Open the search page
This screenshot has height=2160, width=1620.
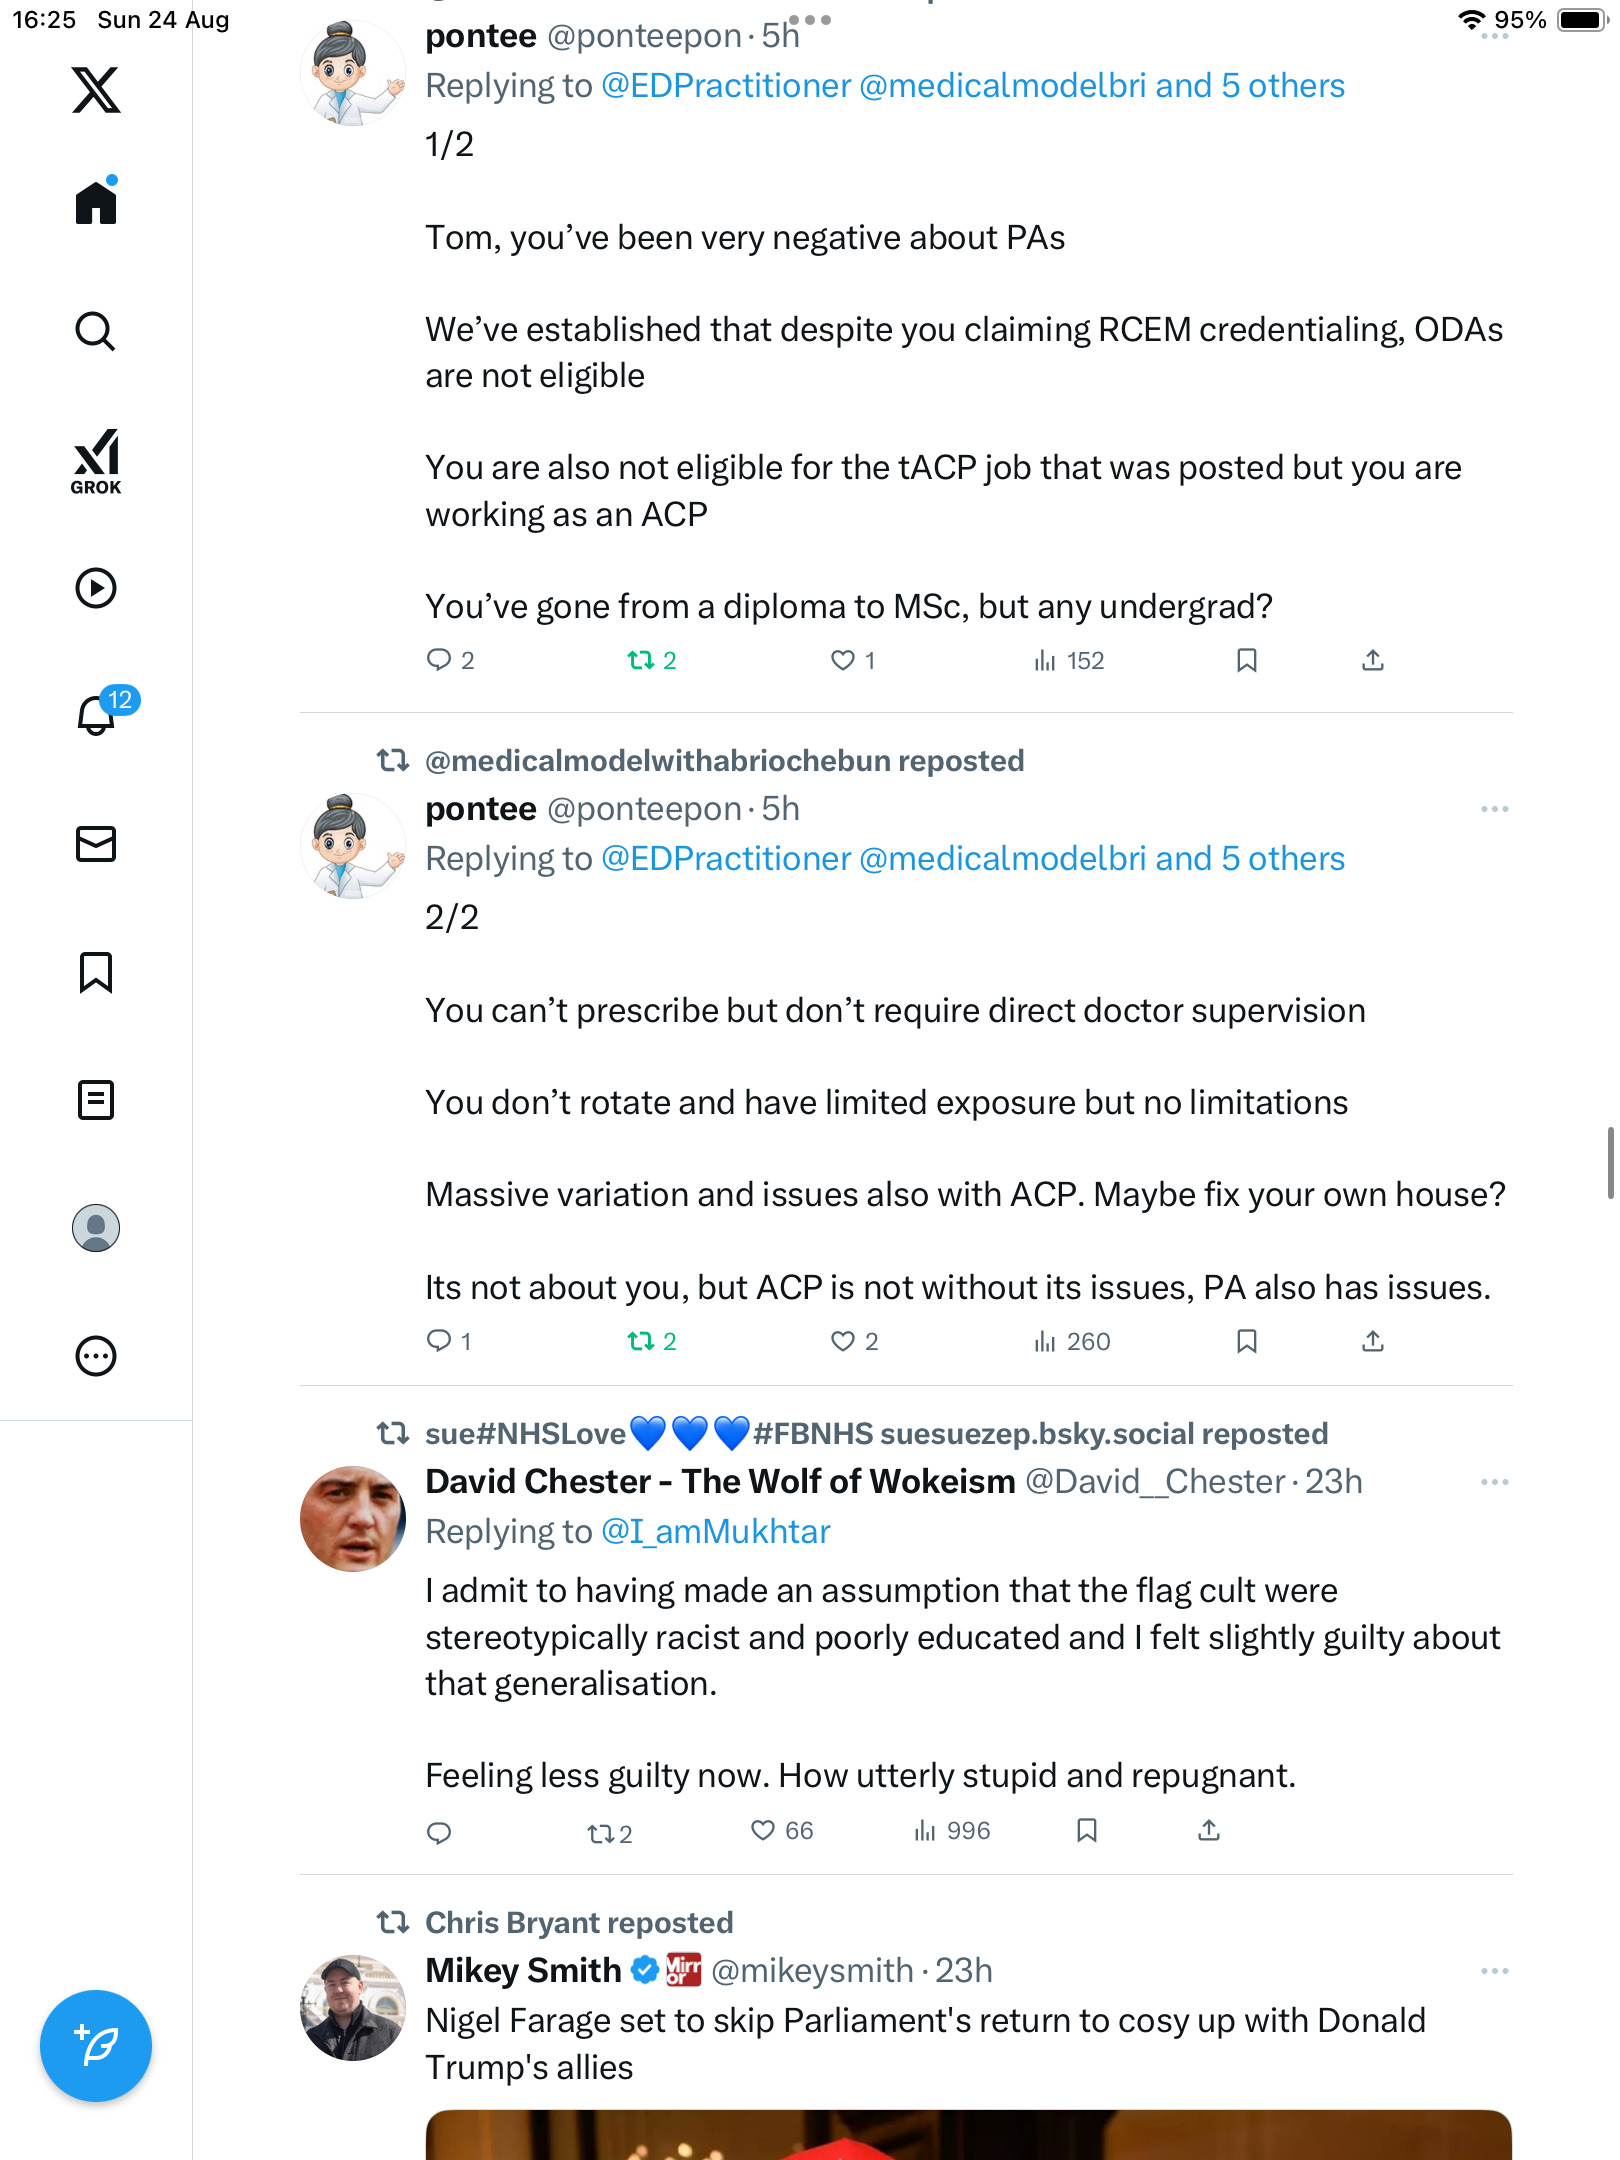tap(96, 331)
